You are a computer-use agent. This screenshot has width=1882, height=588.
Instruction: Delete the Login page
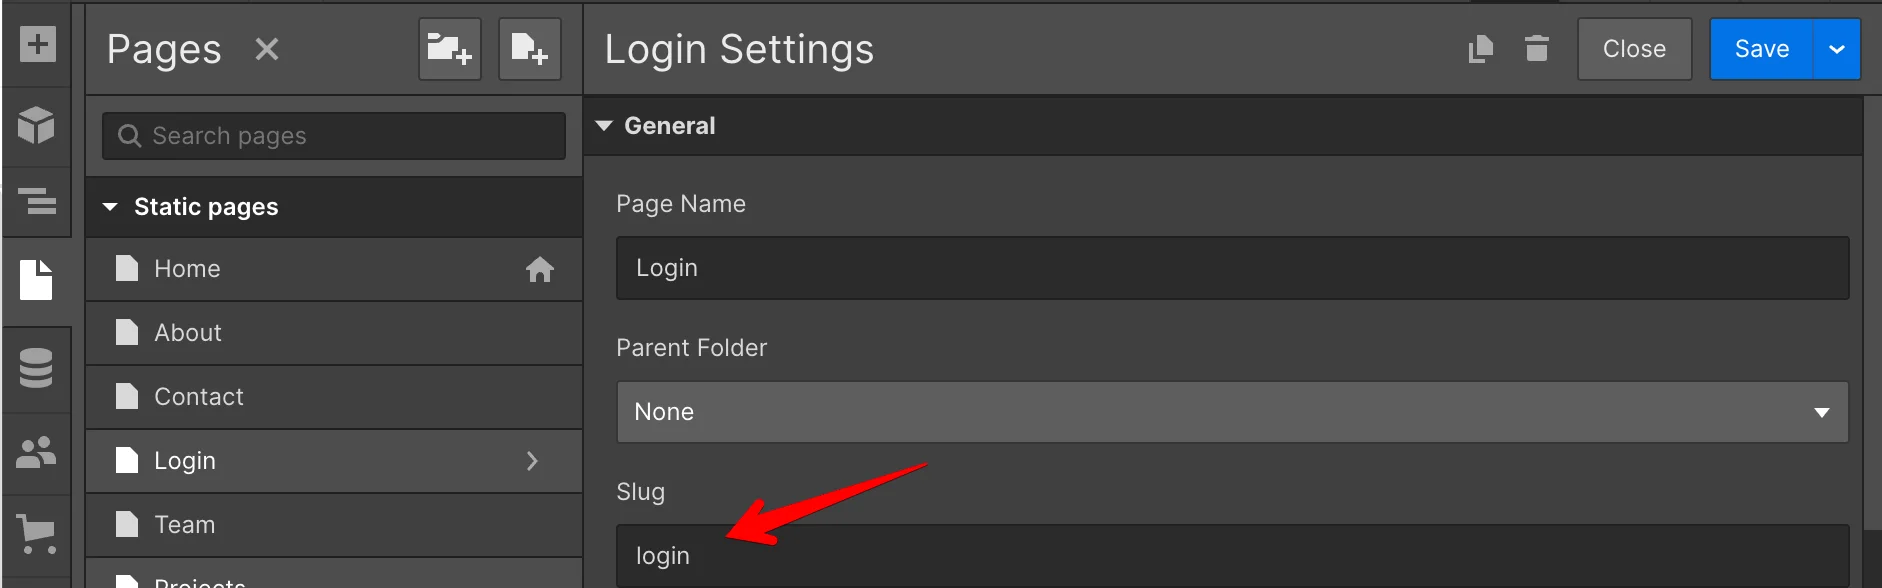(1537, 48)
